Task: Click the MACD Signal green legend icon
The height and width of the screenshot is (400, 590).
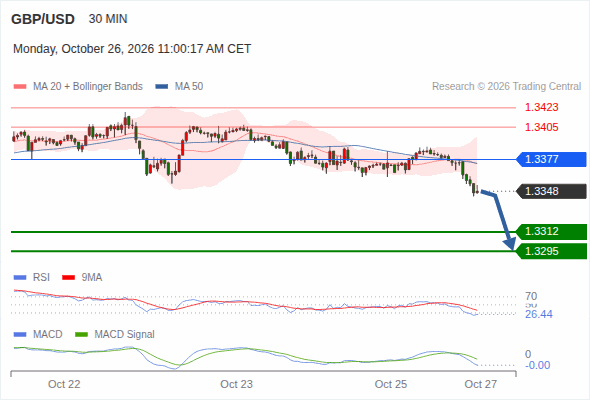Action: pyautogui.click(x=82, y=335)
